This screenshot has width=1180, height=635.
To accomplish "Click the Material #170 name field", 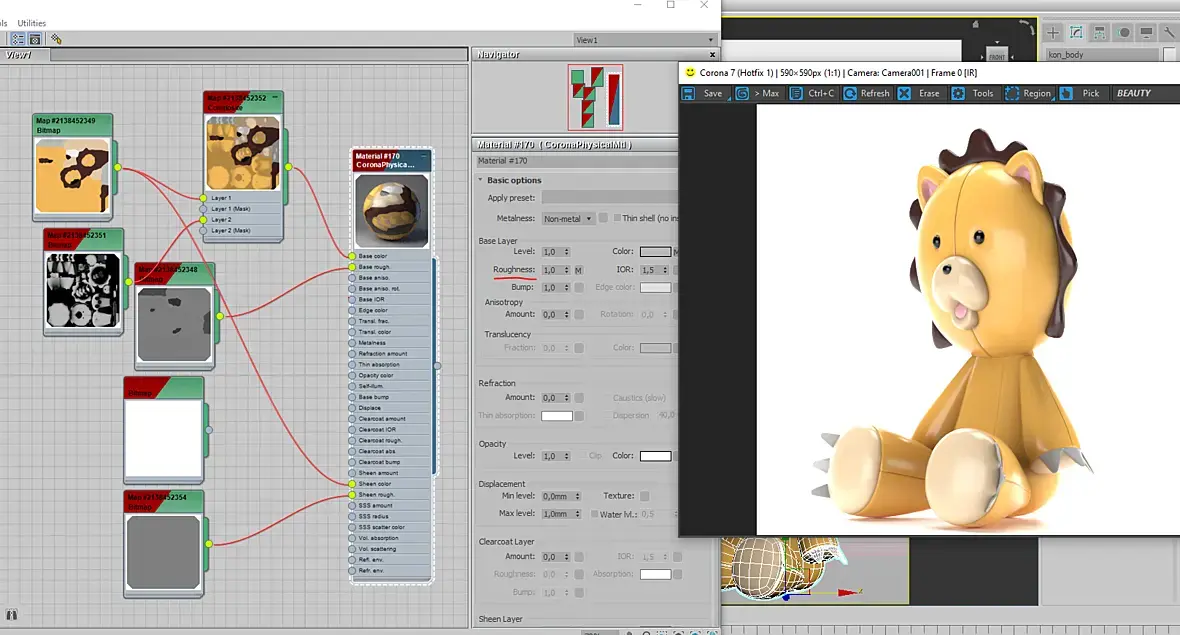I will [x=576, y=161].
